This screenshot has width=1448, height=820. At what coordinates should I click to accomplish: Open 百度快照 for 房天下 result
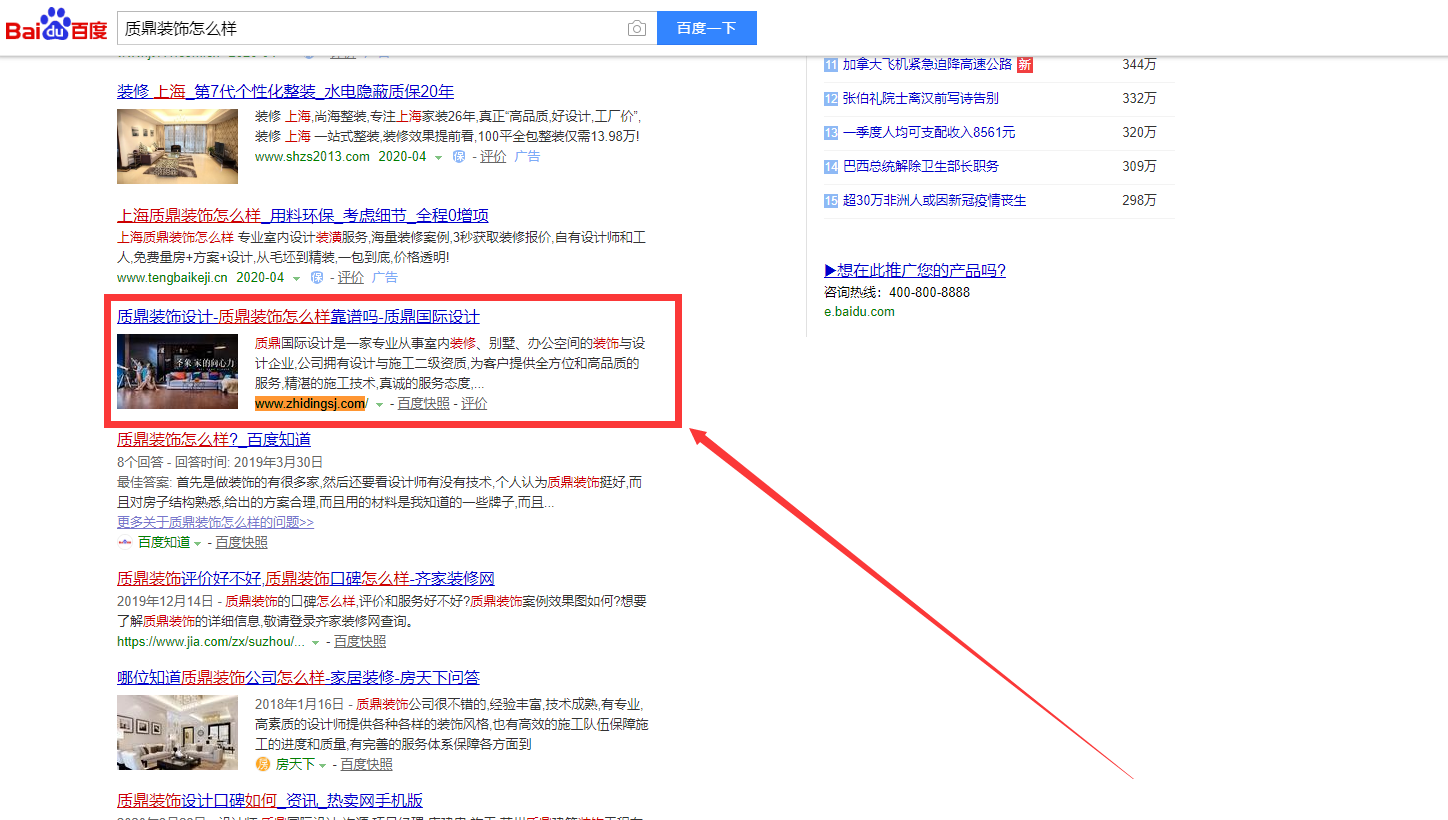(x=366, y=764)
